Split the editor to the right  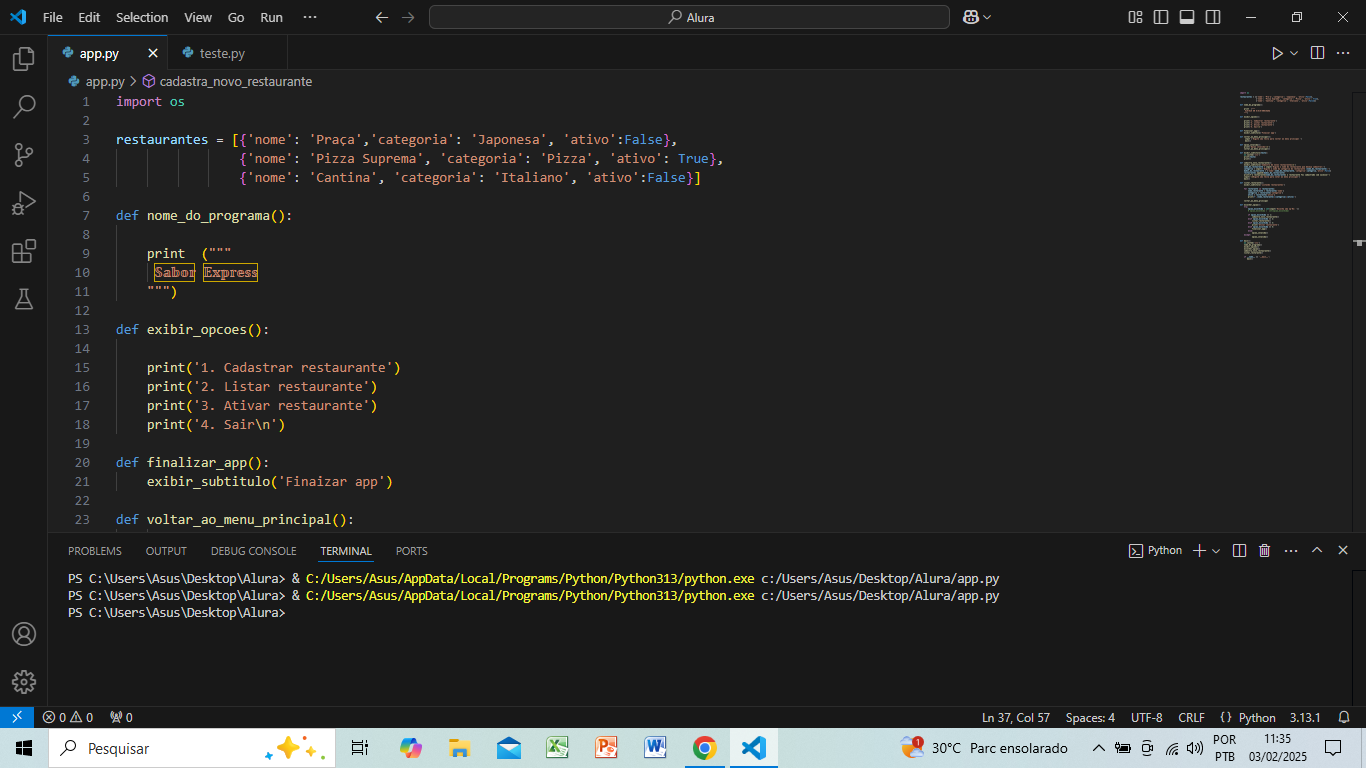(1317, 53)
